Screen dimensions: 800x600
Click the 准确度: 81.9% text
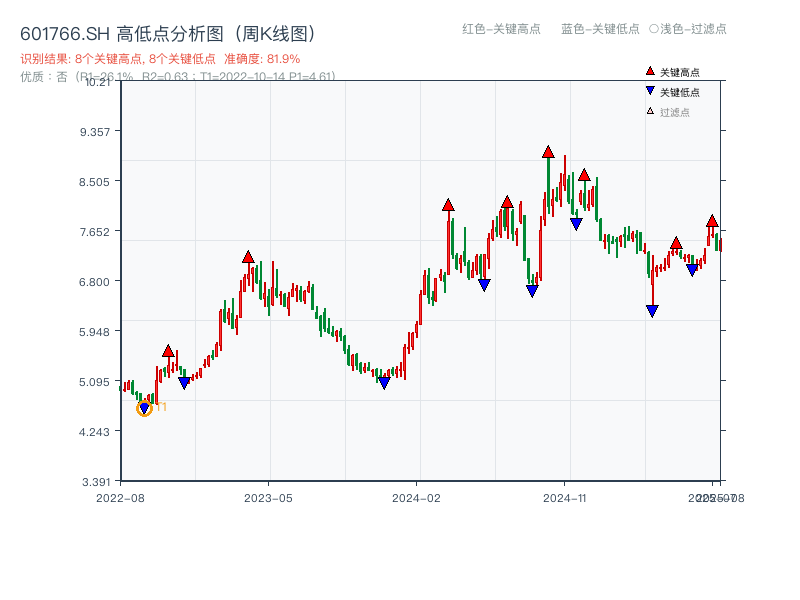pyautogui.click(x=262, y=59)
